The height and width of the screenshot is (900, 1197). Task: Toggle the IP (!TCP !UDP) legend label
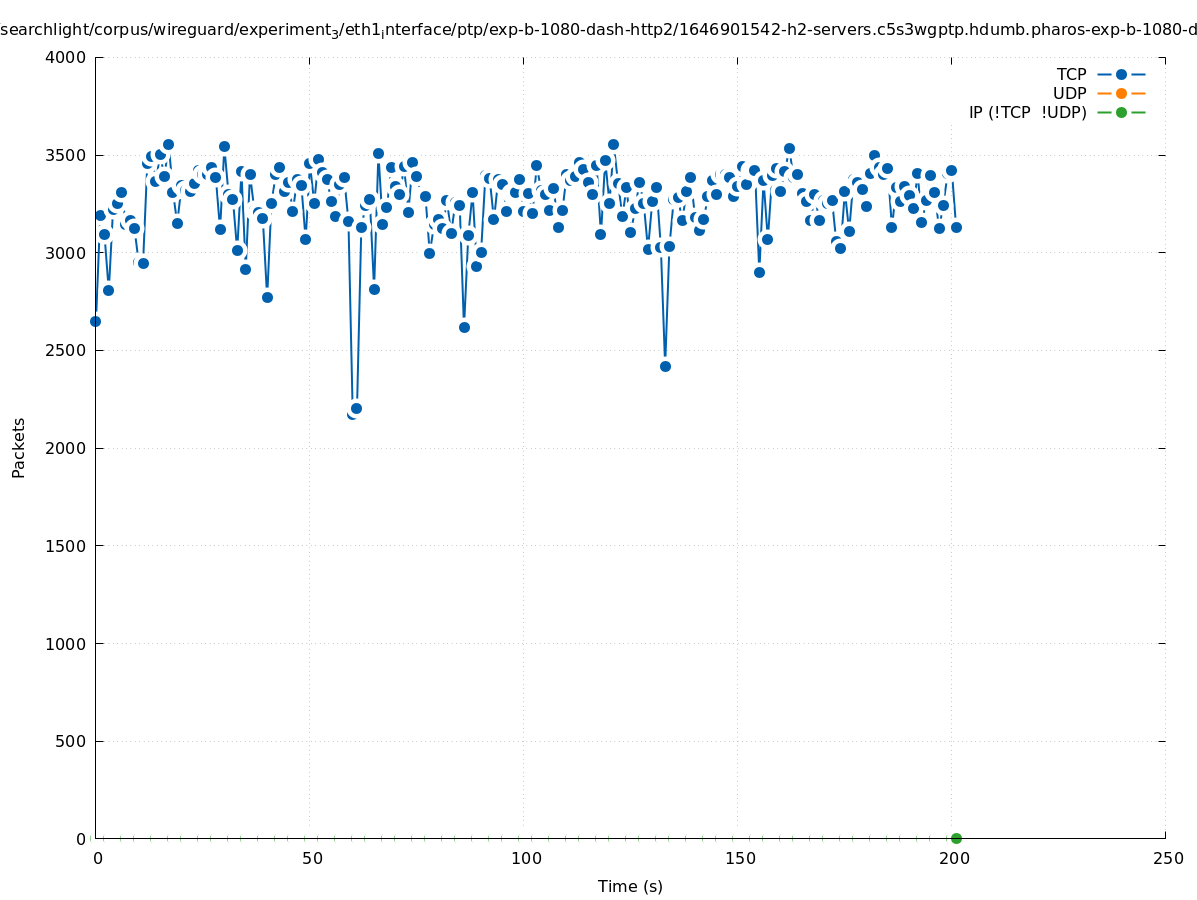click(1027, 112)
